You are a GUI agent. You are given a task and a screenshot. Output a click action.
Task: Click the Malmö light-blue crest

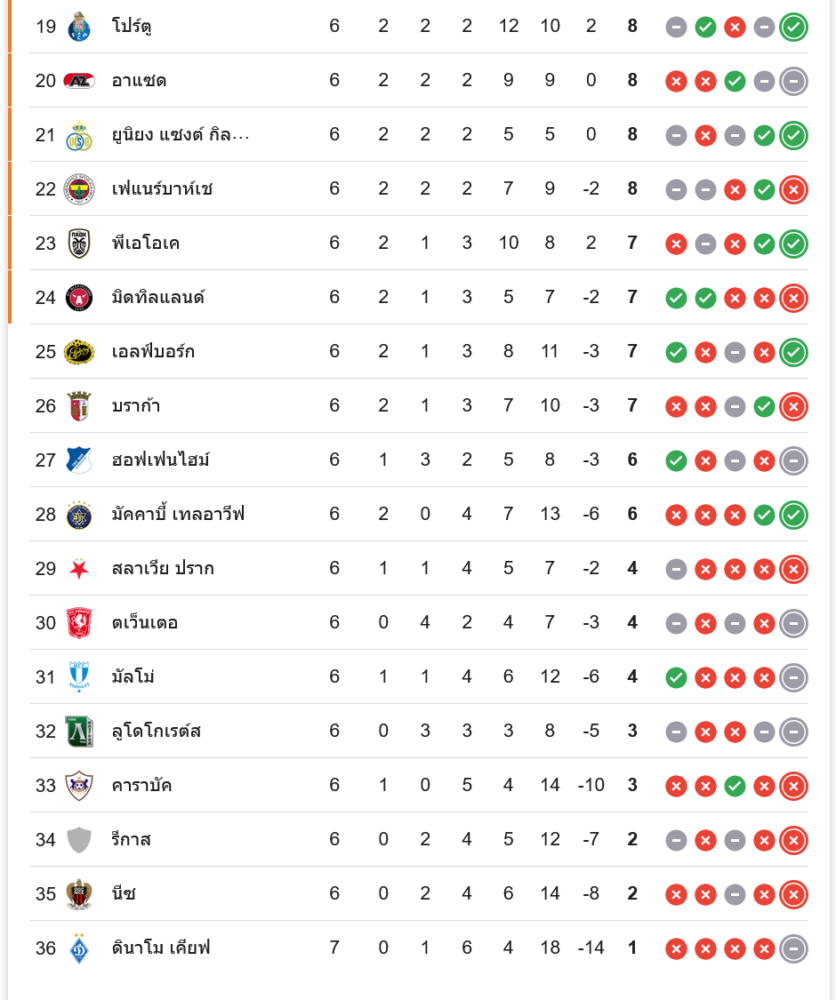79,677
